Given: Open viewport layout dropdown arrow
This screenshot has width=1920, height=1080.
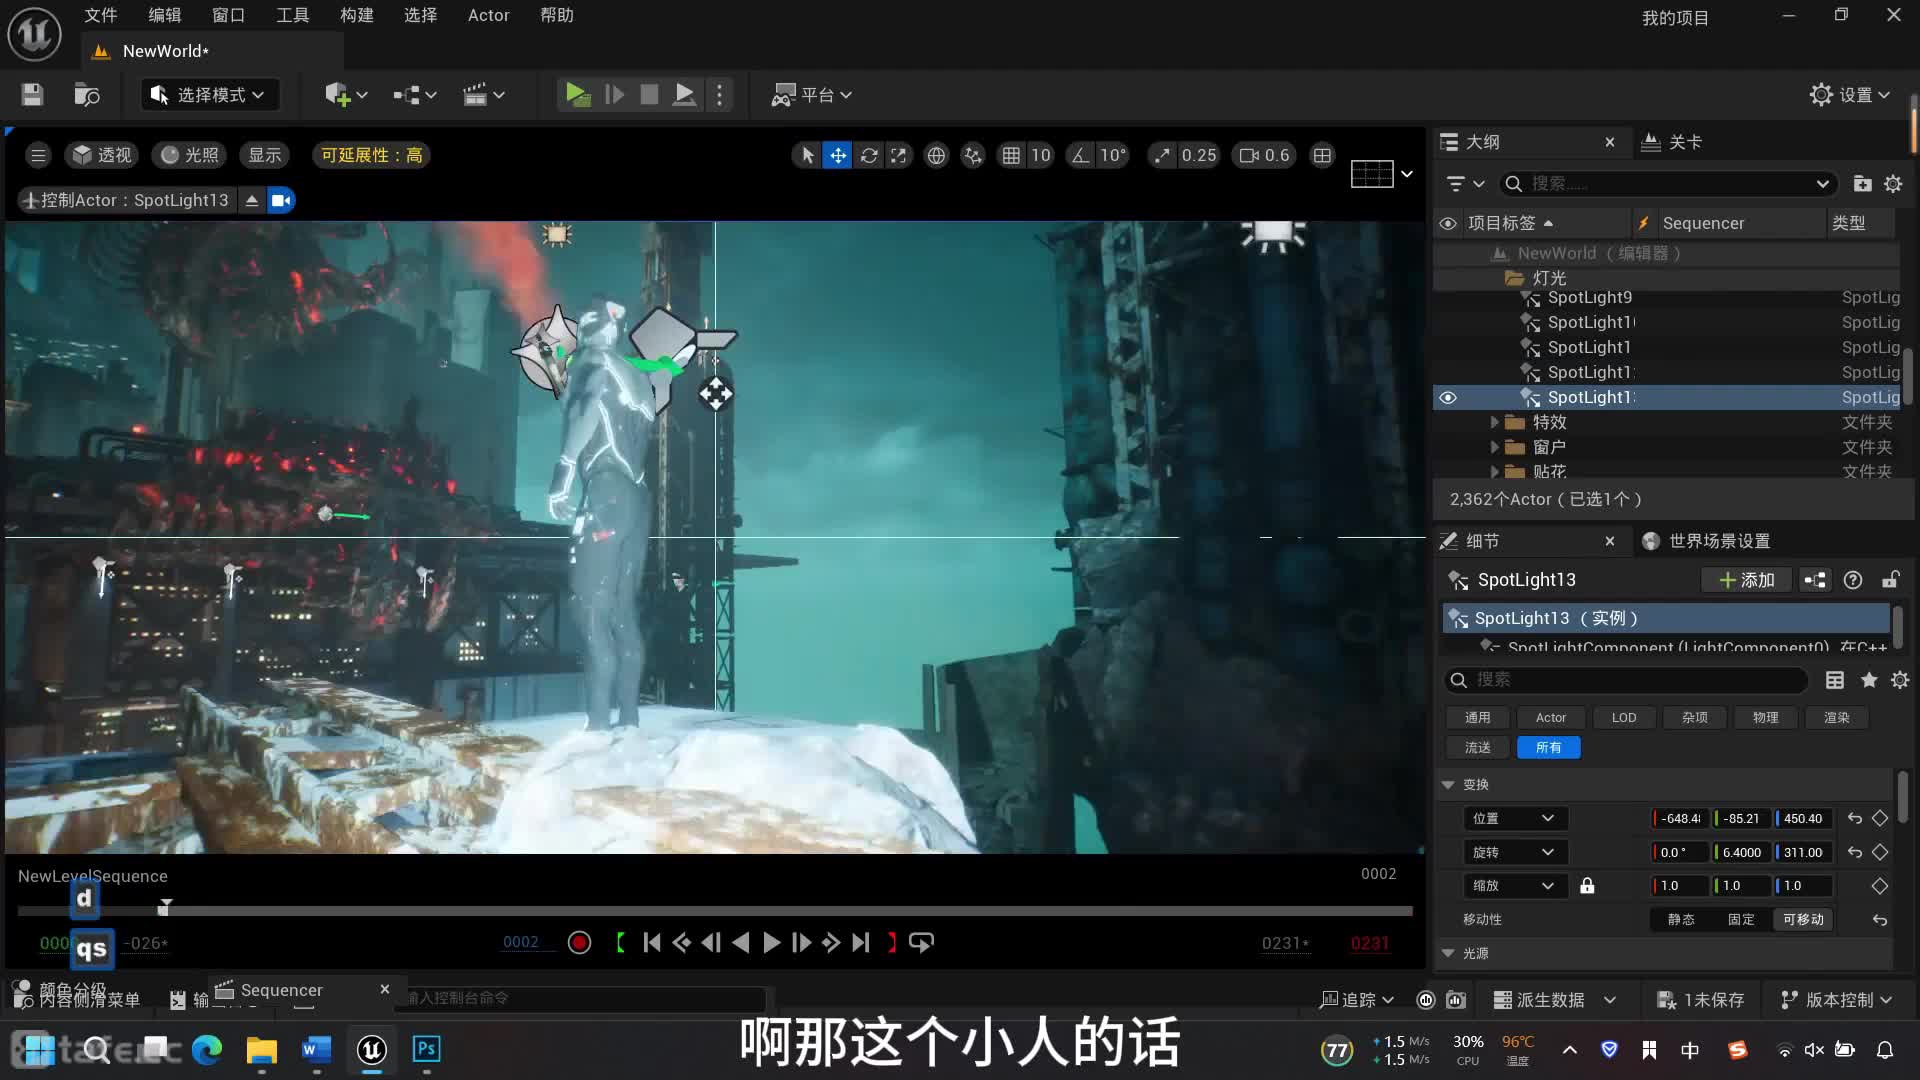Looking at the screenshot, I should tap(1407, 174).
